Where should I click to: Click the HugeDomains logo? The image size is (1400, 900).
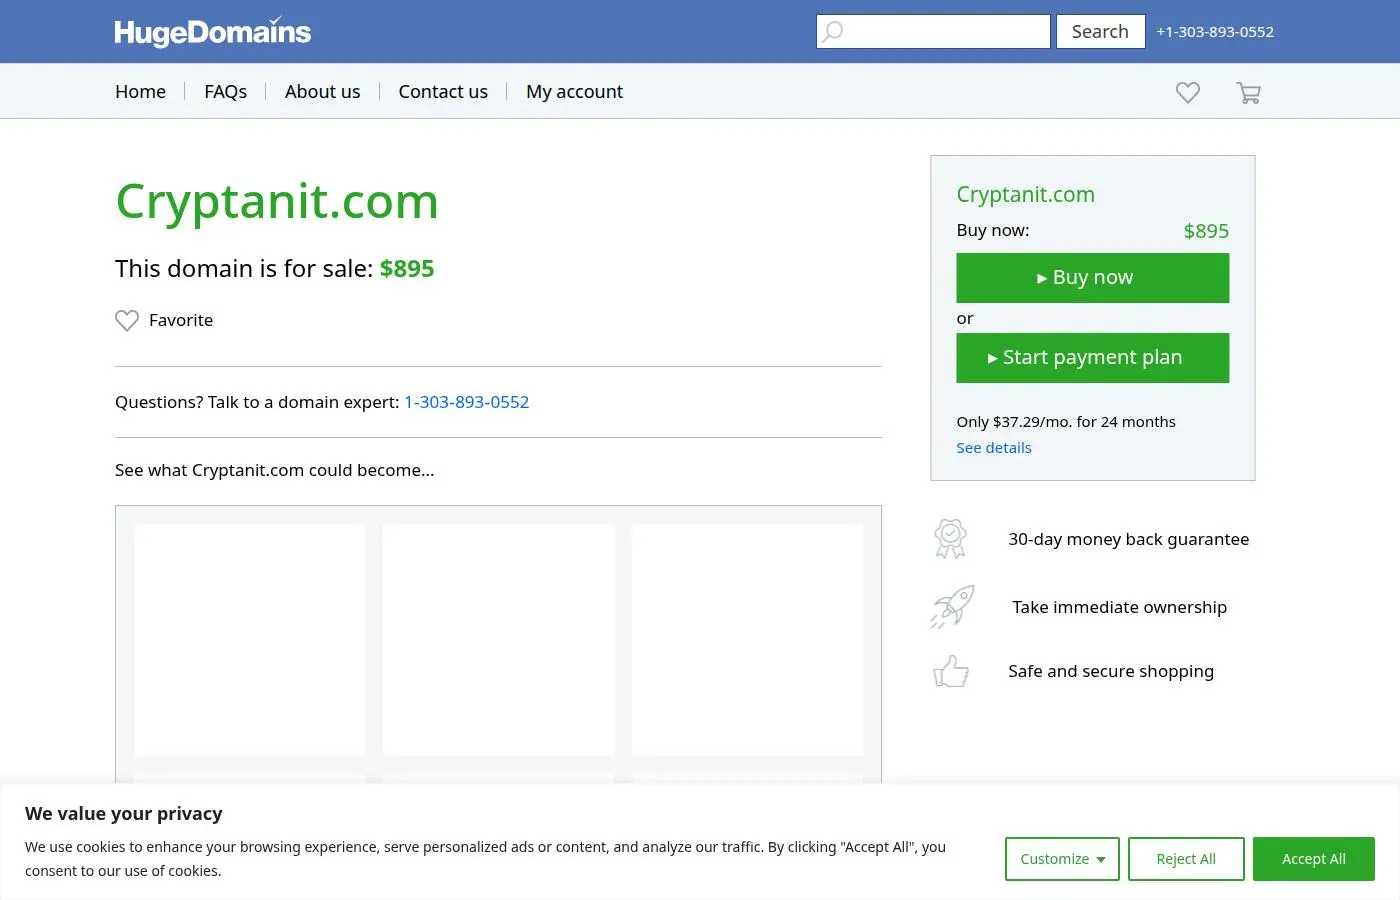tap(213, 32)
